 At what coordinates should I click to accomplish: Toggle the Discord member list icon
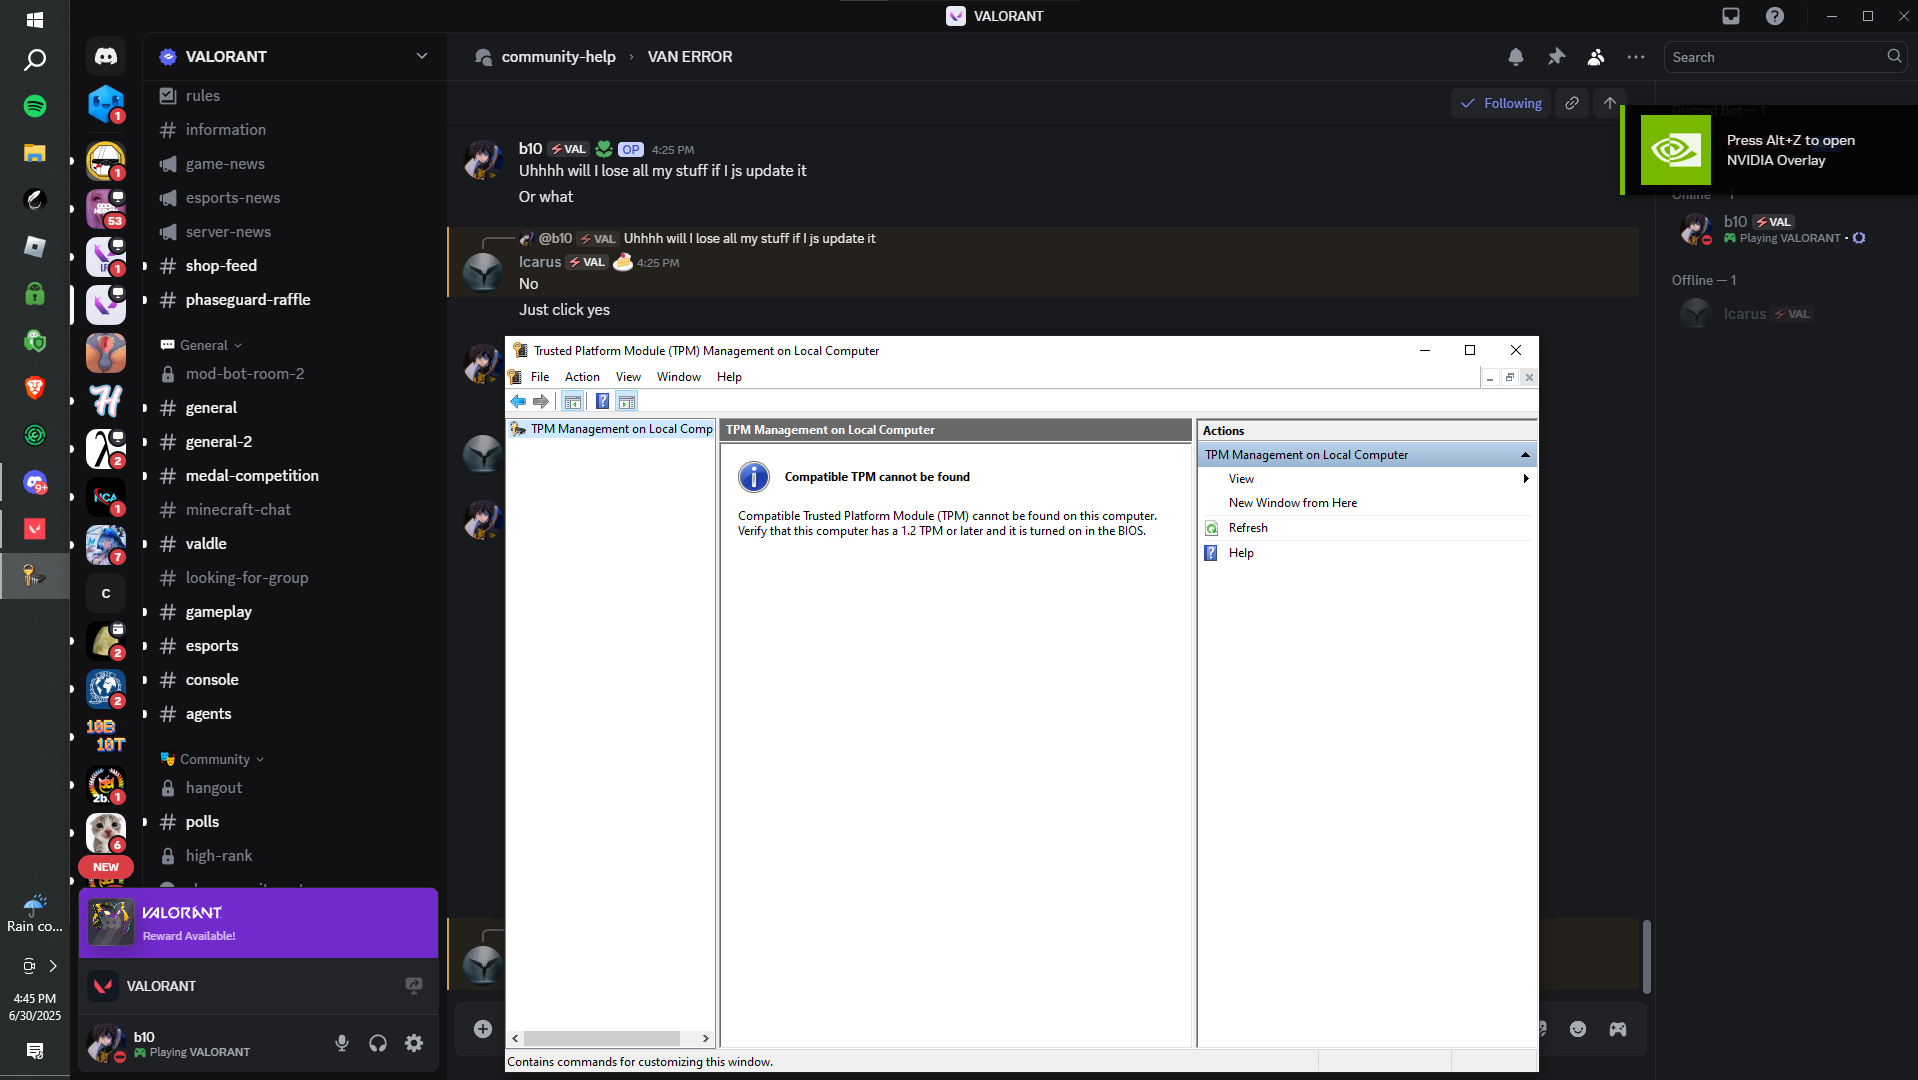pyautogui.click(x=1596, y=57)
